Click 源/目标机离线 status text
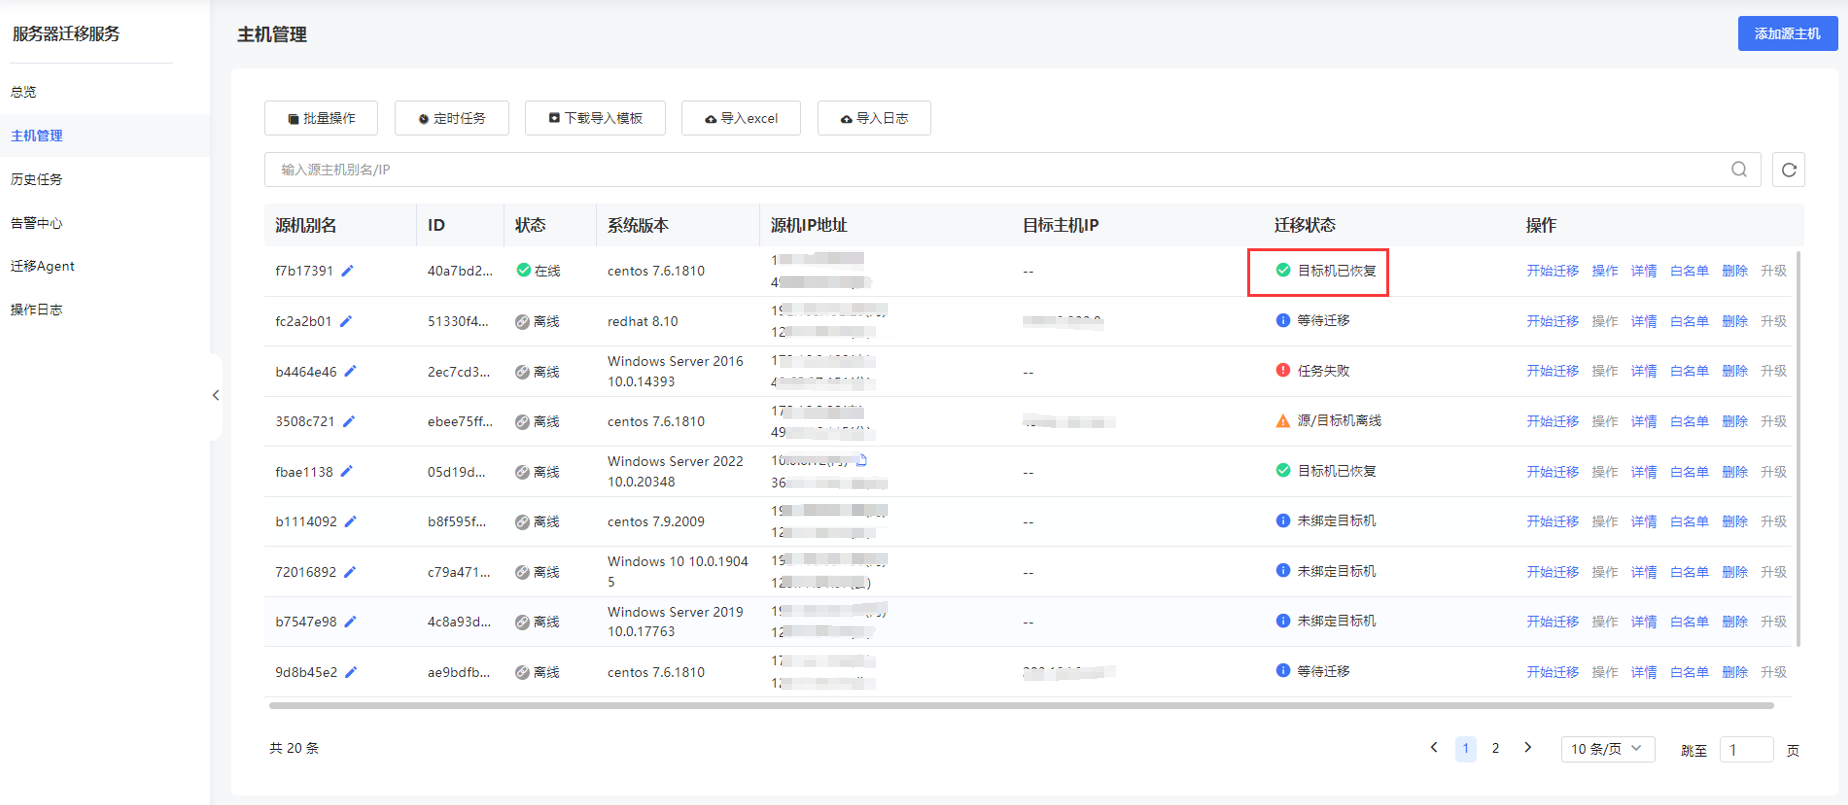The image size is (1848, 805). click(x=1339, y=421)
